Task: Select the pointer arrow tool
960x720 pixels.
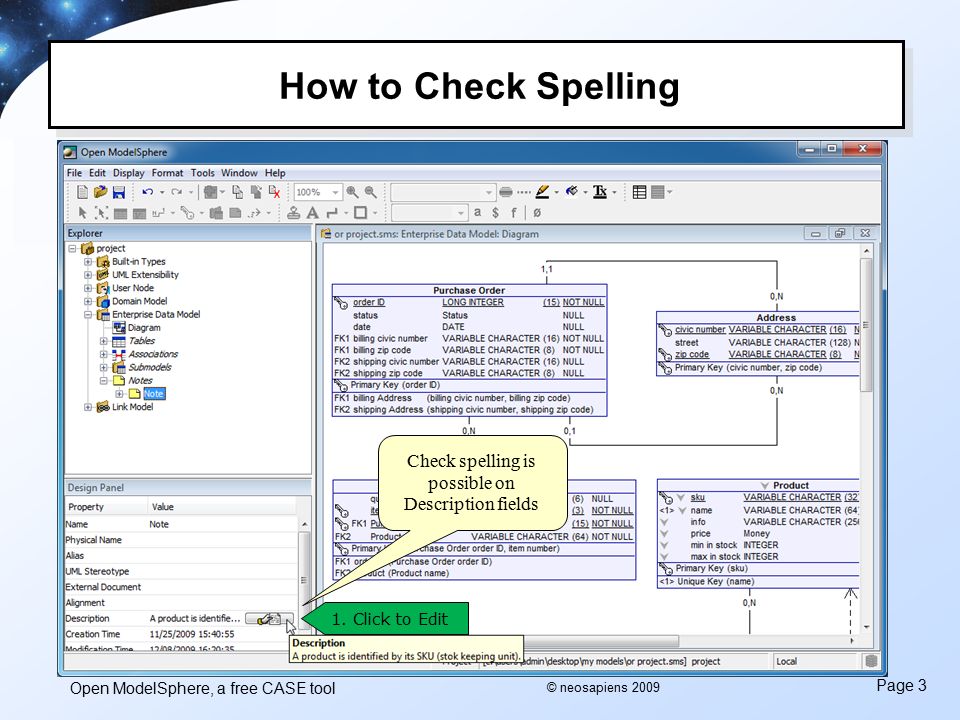Action: [83, 212]
